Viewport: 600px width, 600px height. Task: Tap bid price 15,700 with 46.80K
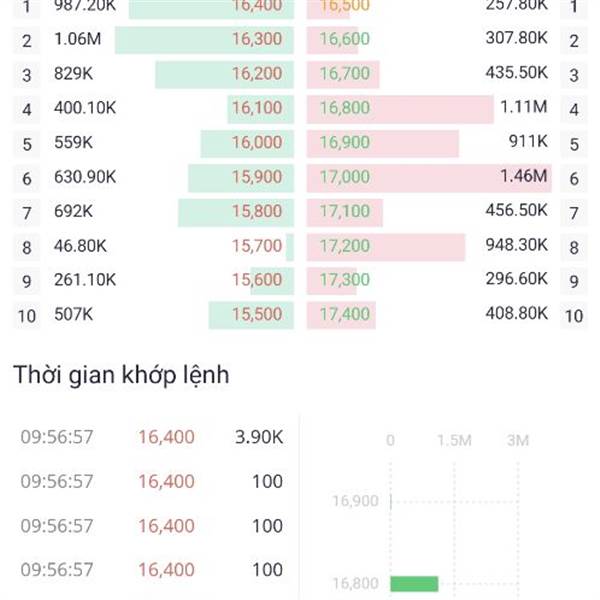click(x=257, y=246)
